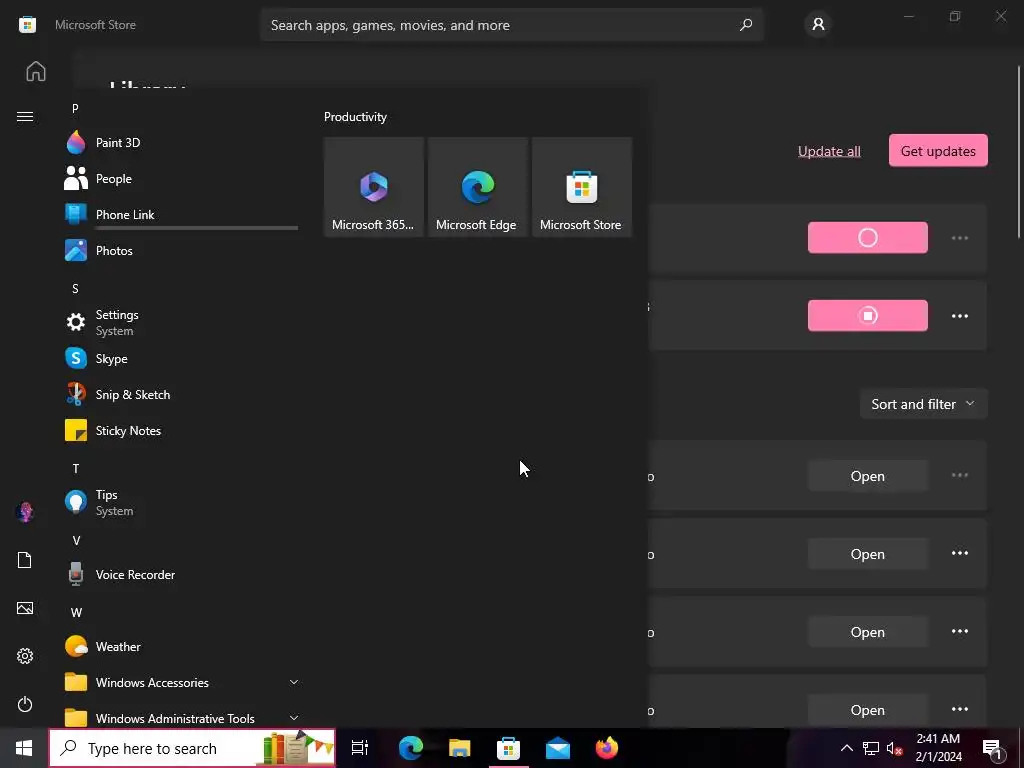Click the Update all link
This screenshot has height=768, width=1024.
pyautogui.click(x=829, y=151)
